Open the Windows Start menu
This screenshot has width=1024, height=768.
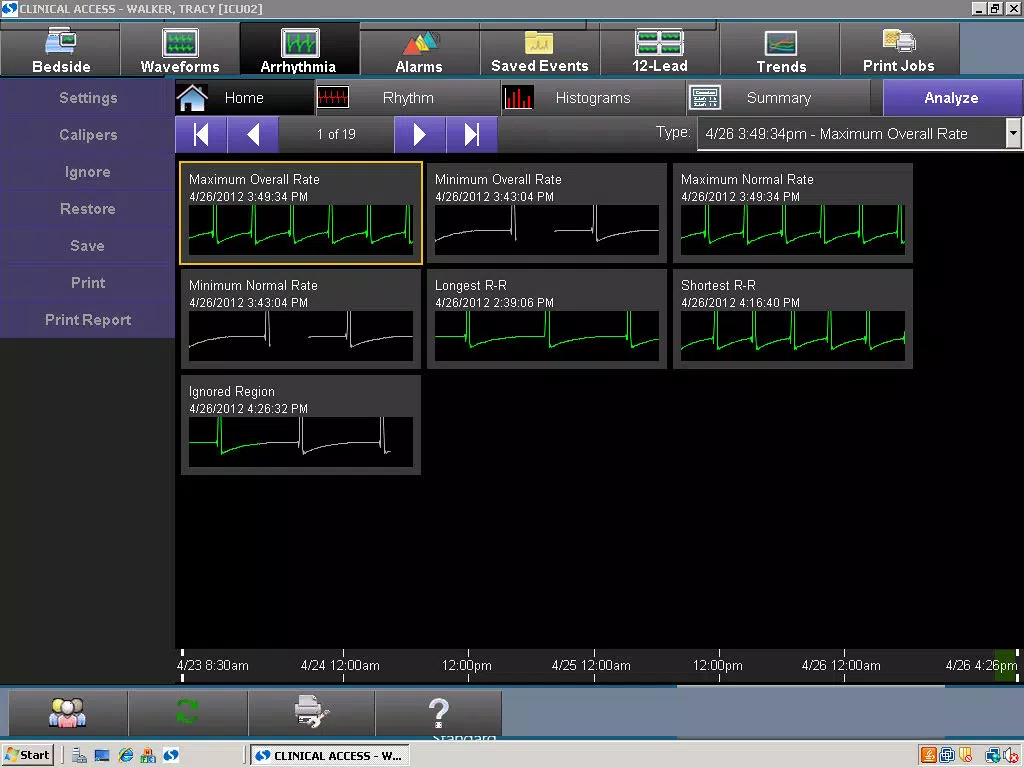point(27,756)
